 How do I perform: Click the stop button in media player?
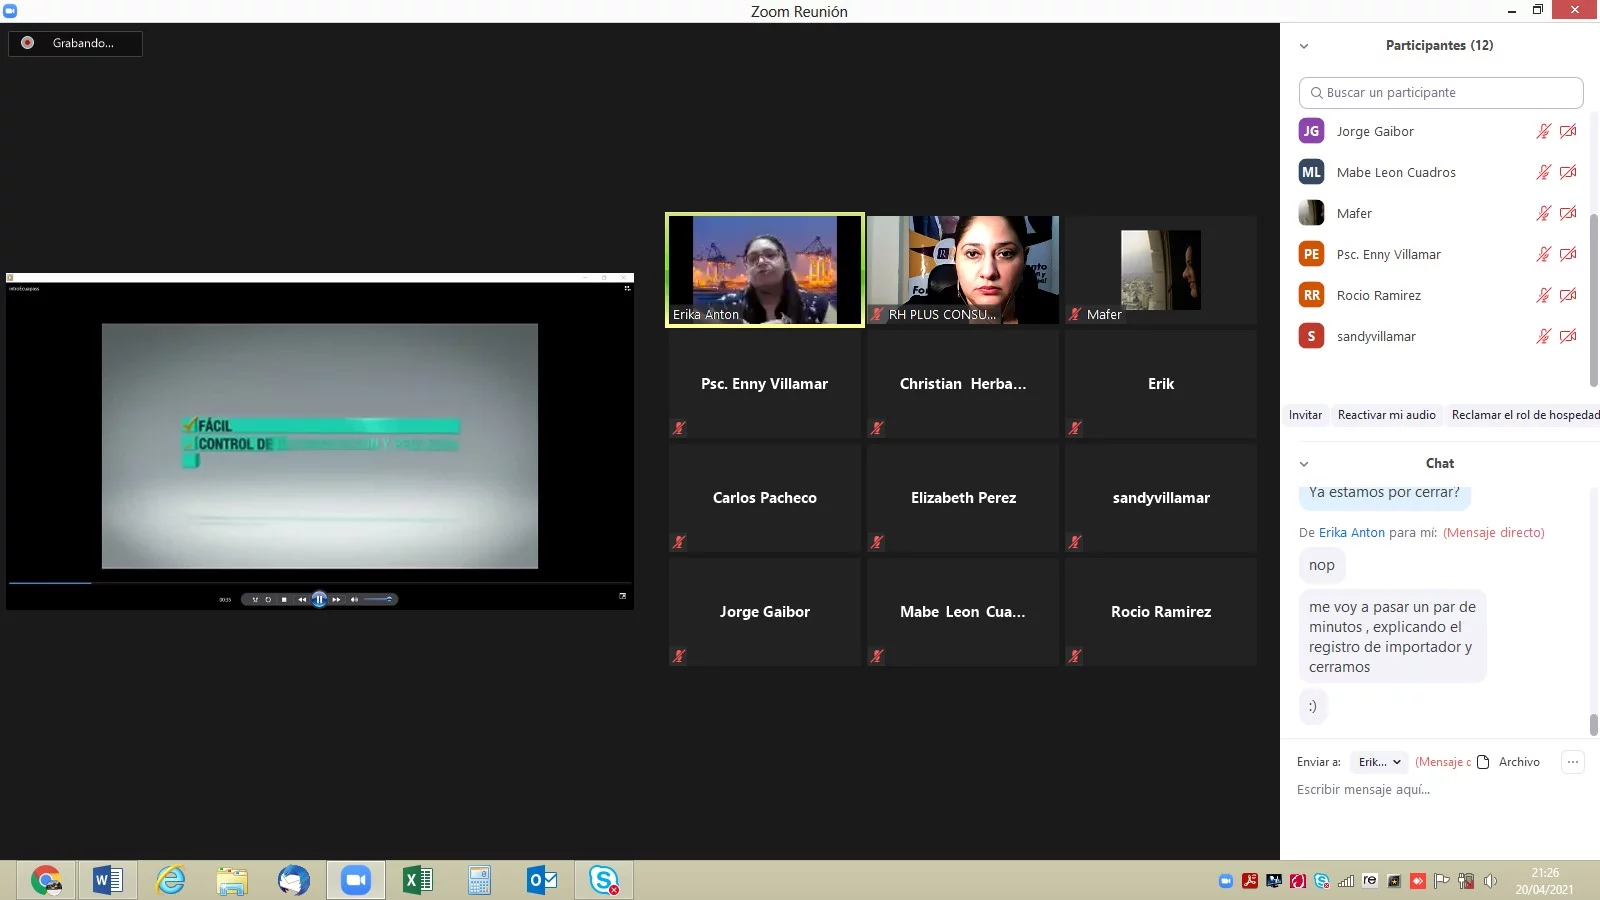tap(284, 599)
